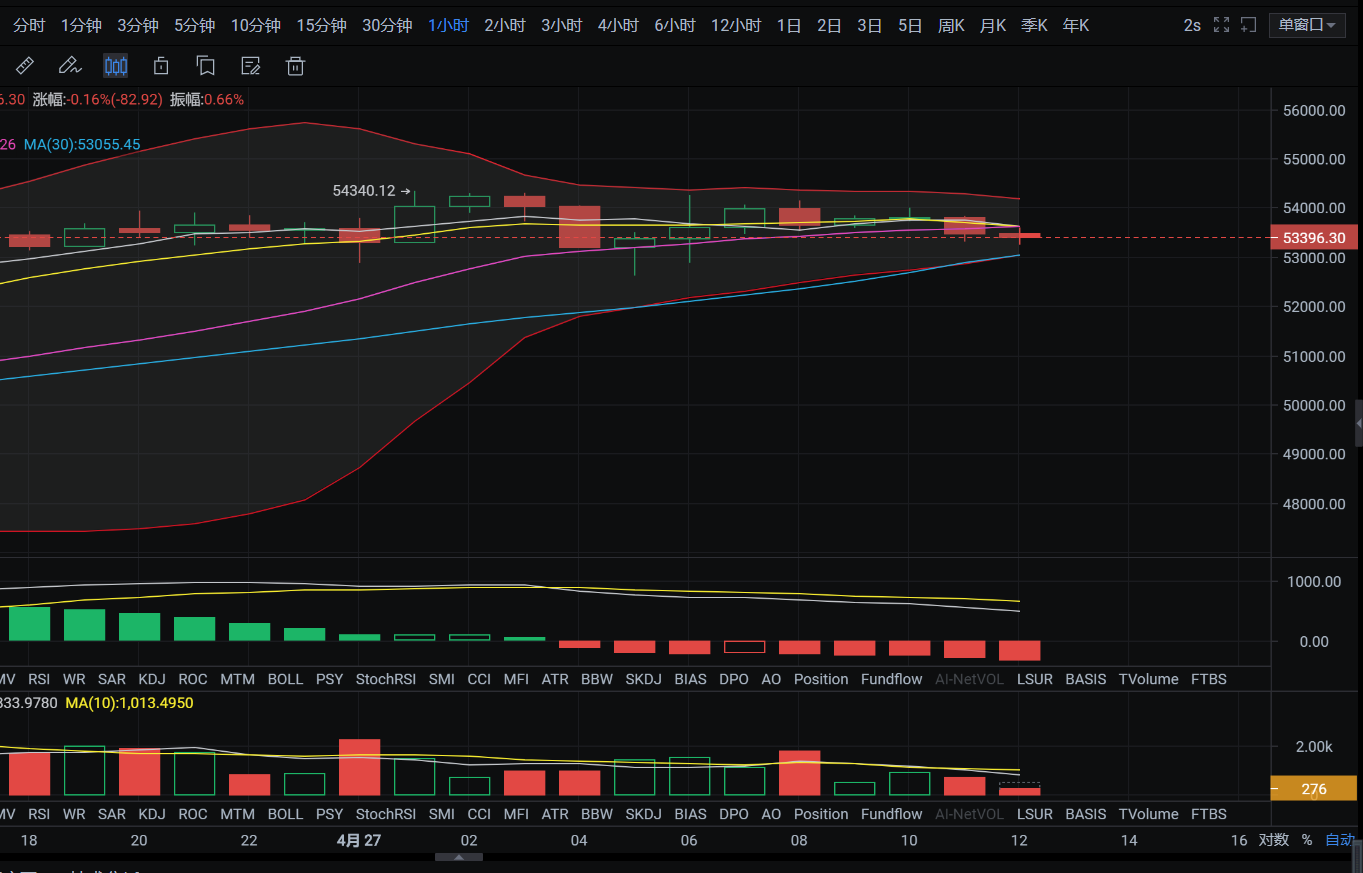The height and width of the screenshot is (873, 1363).
Task: Toggle 自动 auto scale mode
Action: point(1339,840)
